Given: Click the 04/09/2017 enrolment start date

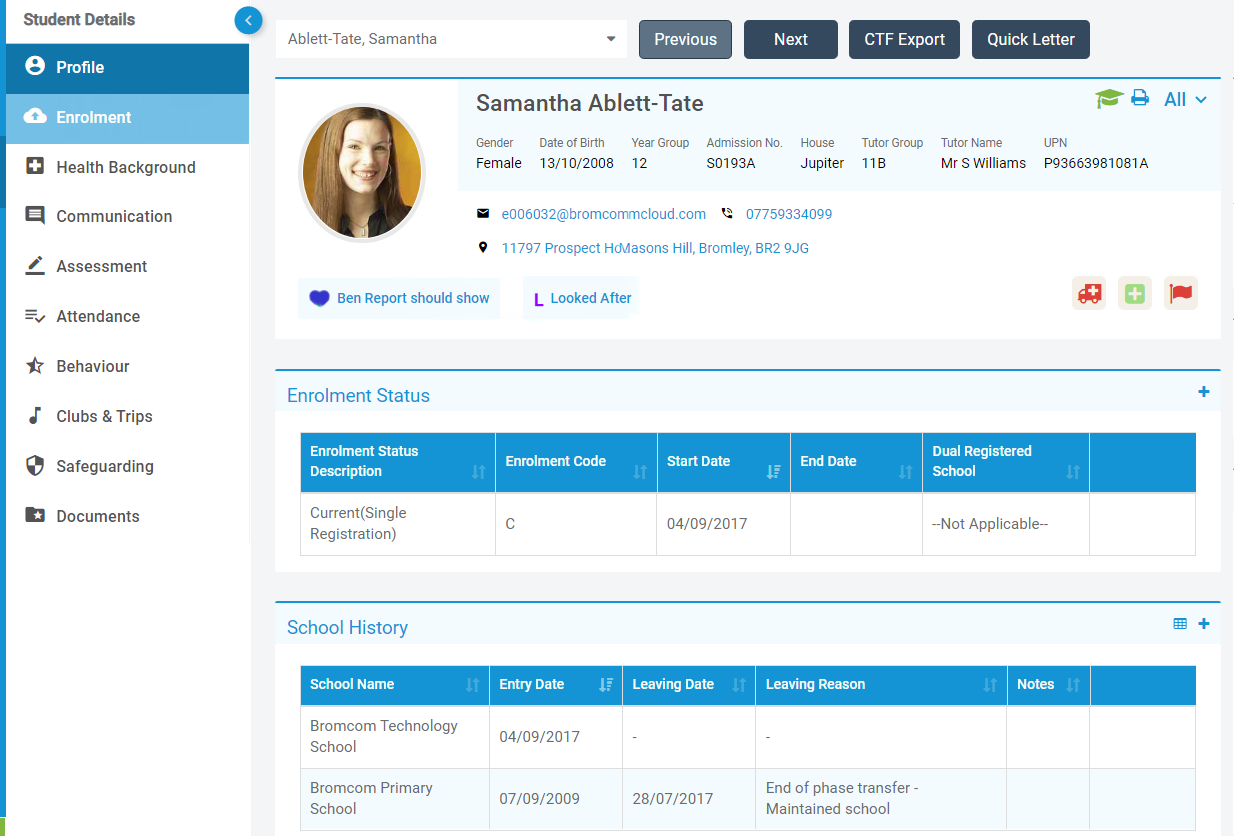Looking at the screenshot, I should click(x=707, y=524).
